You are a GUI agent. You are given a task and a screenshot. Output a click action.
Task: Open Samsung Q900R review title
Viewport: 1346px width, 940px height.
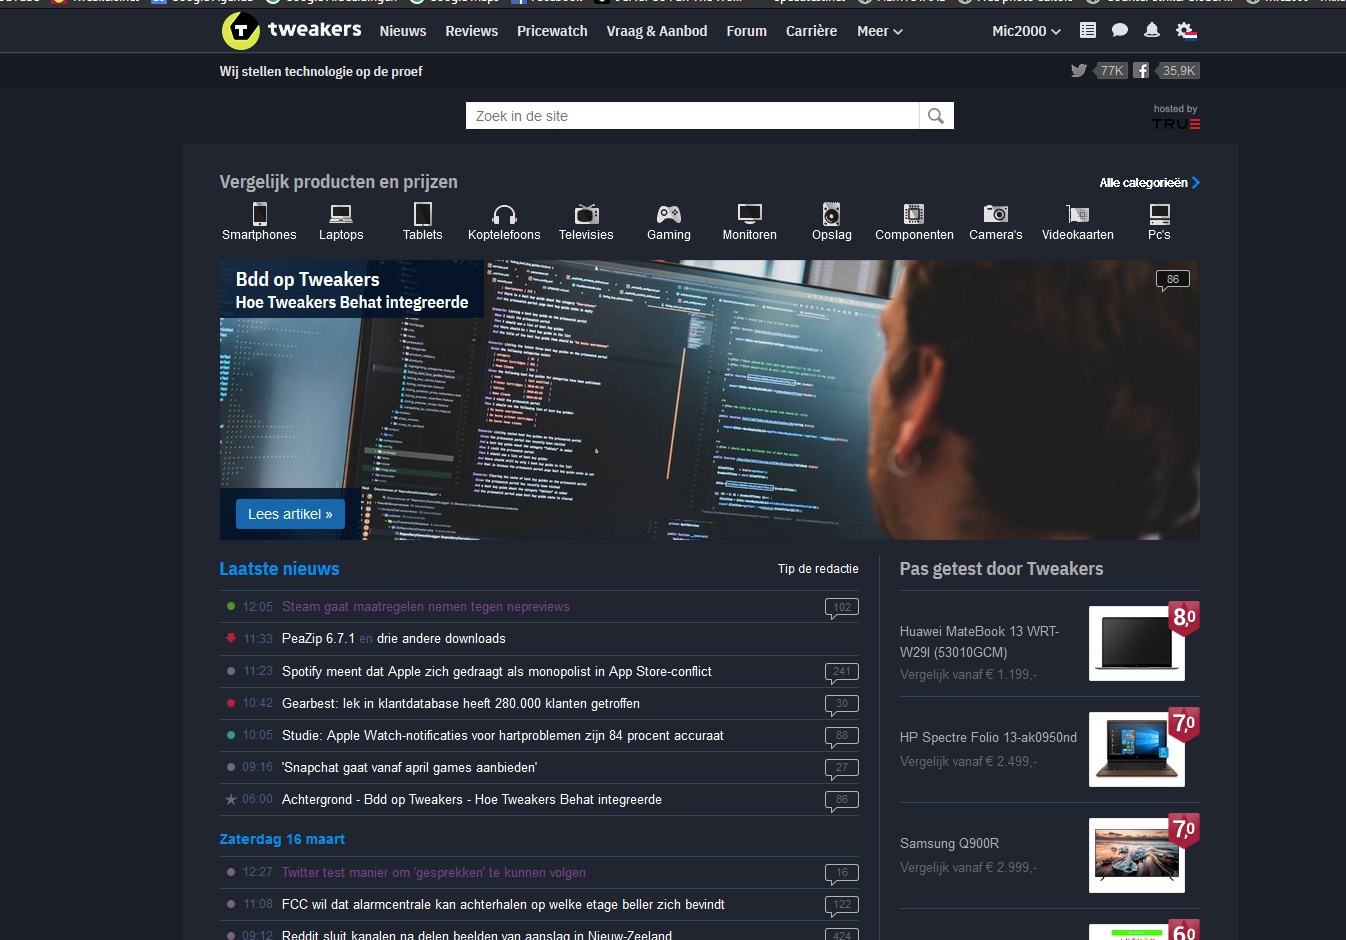[950, 844]
